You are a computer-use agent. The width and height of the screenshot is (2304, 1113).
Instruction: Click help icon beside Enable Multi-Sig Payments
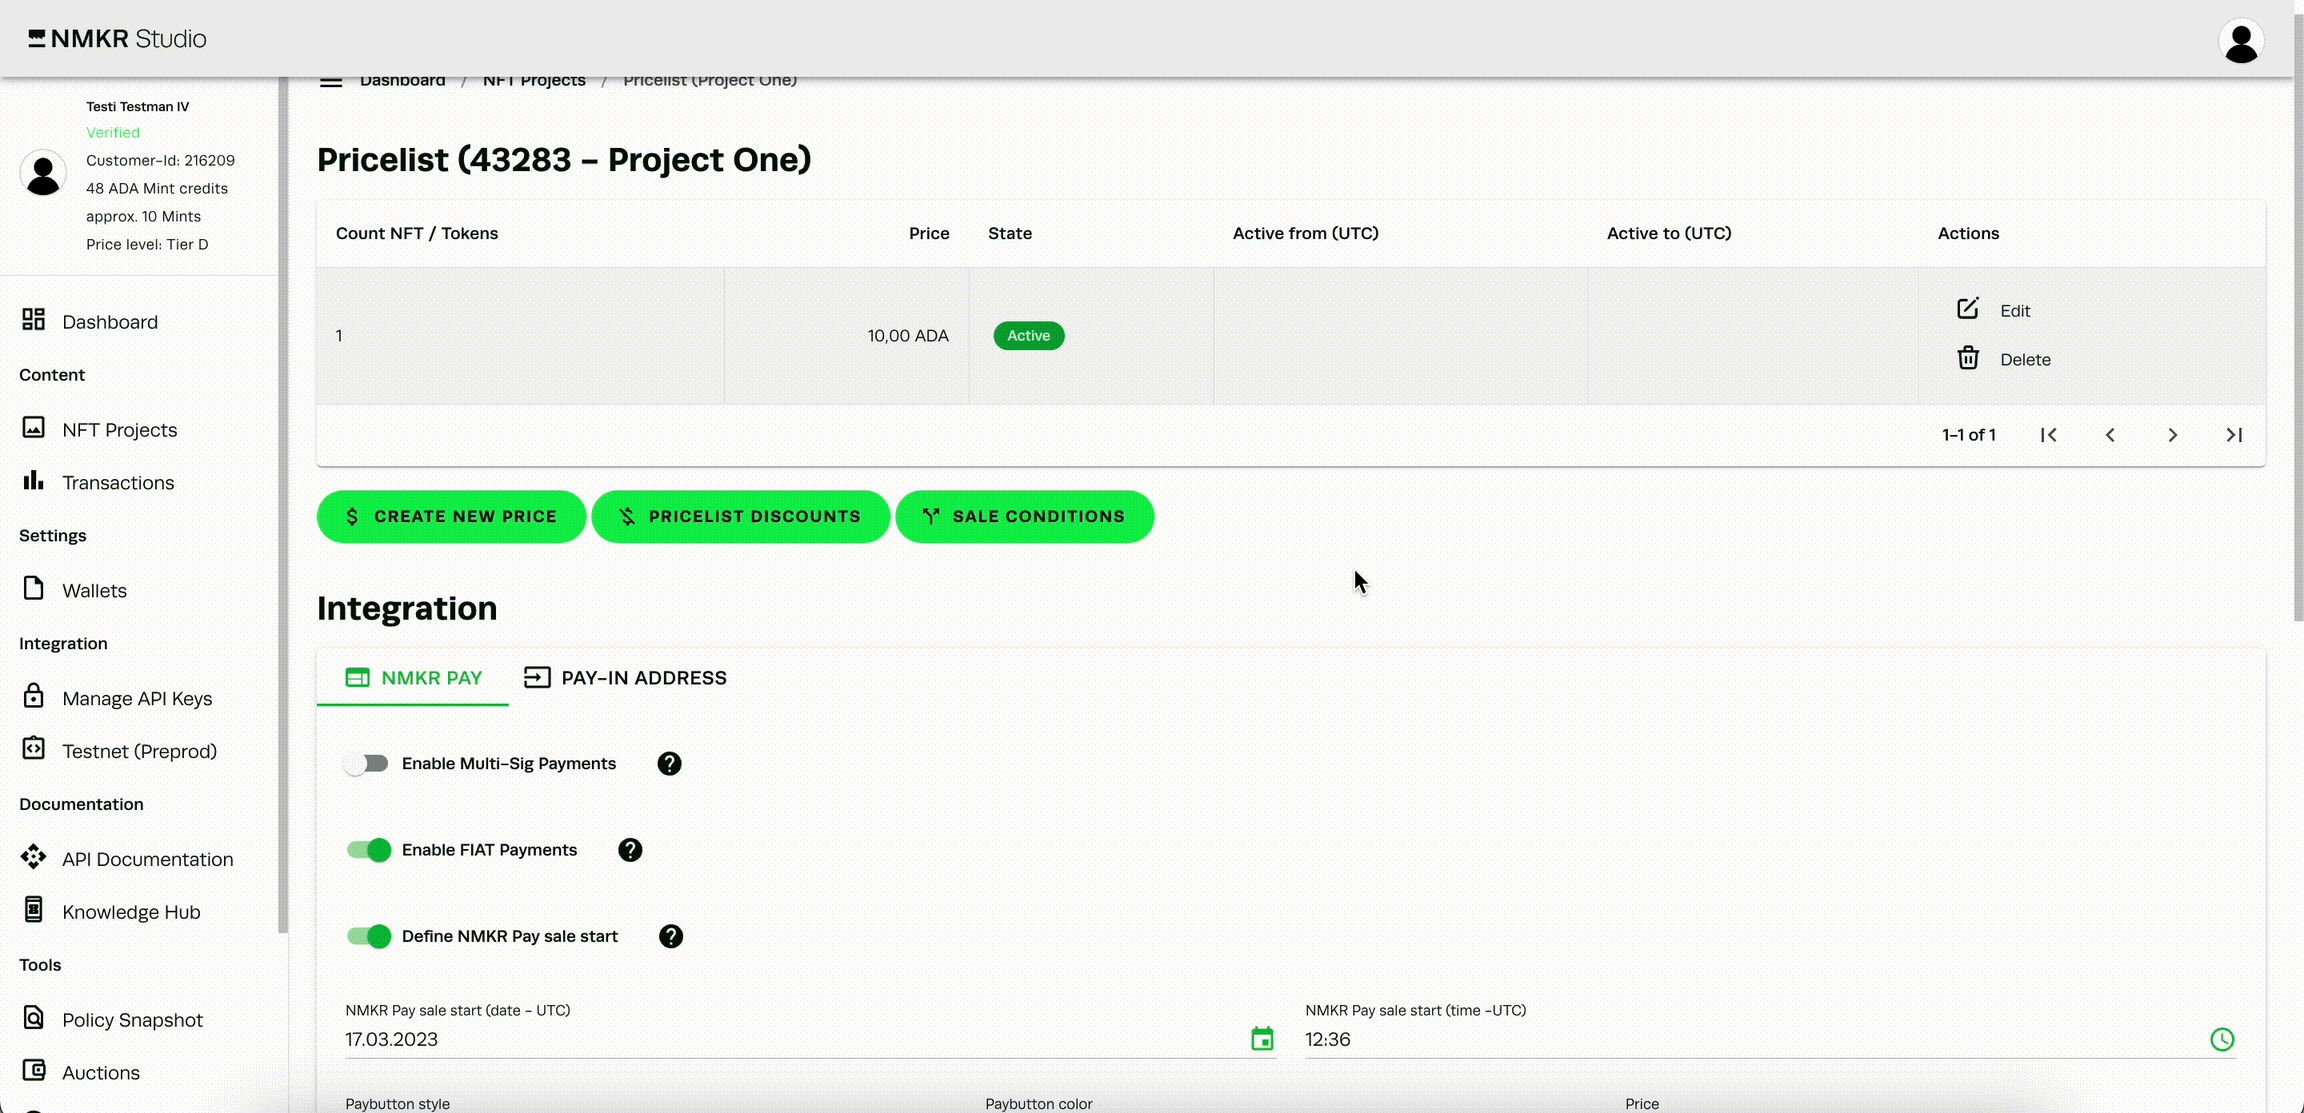click(x=669, y=764)
